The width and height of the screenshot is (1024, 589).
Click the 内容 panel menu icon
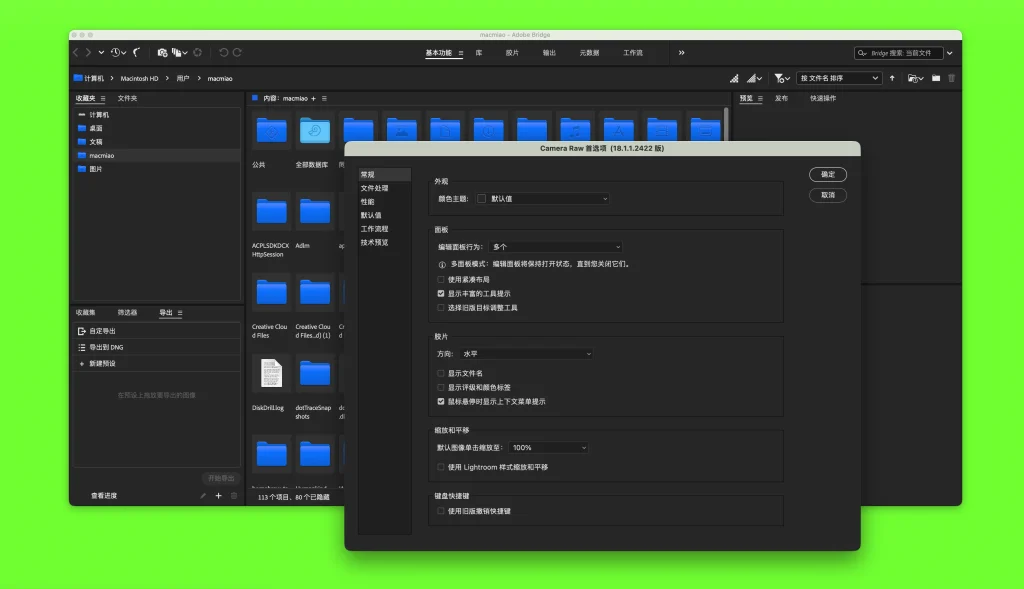coord(324,99)
